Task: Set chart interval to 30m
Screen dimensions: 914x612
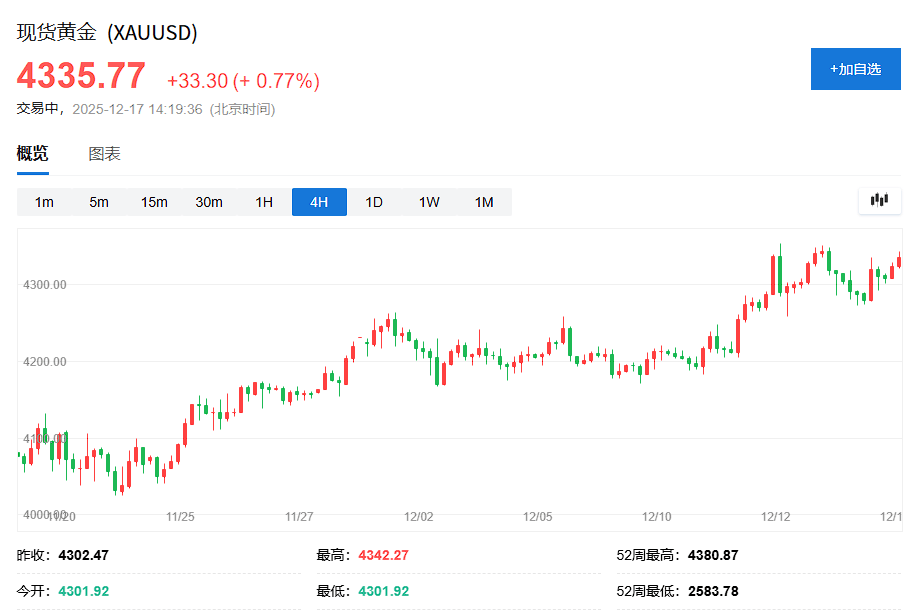Action: 209,202
